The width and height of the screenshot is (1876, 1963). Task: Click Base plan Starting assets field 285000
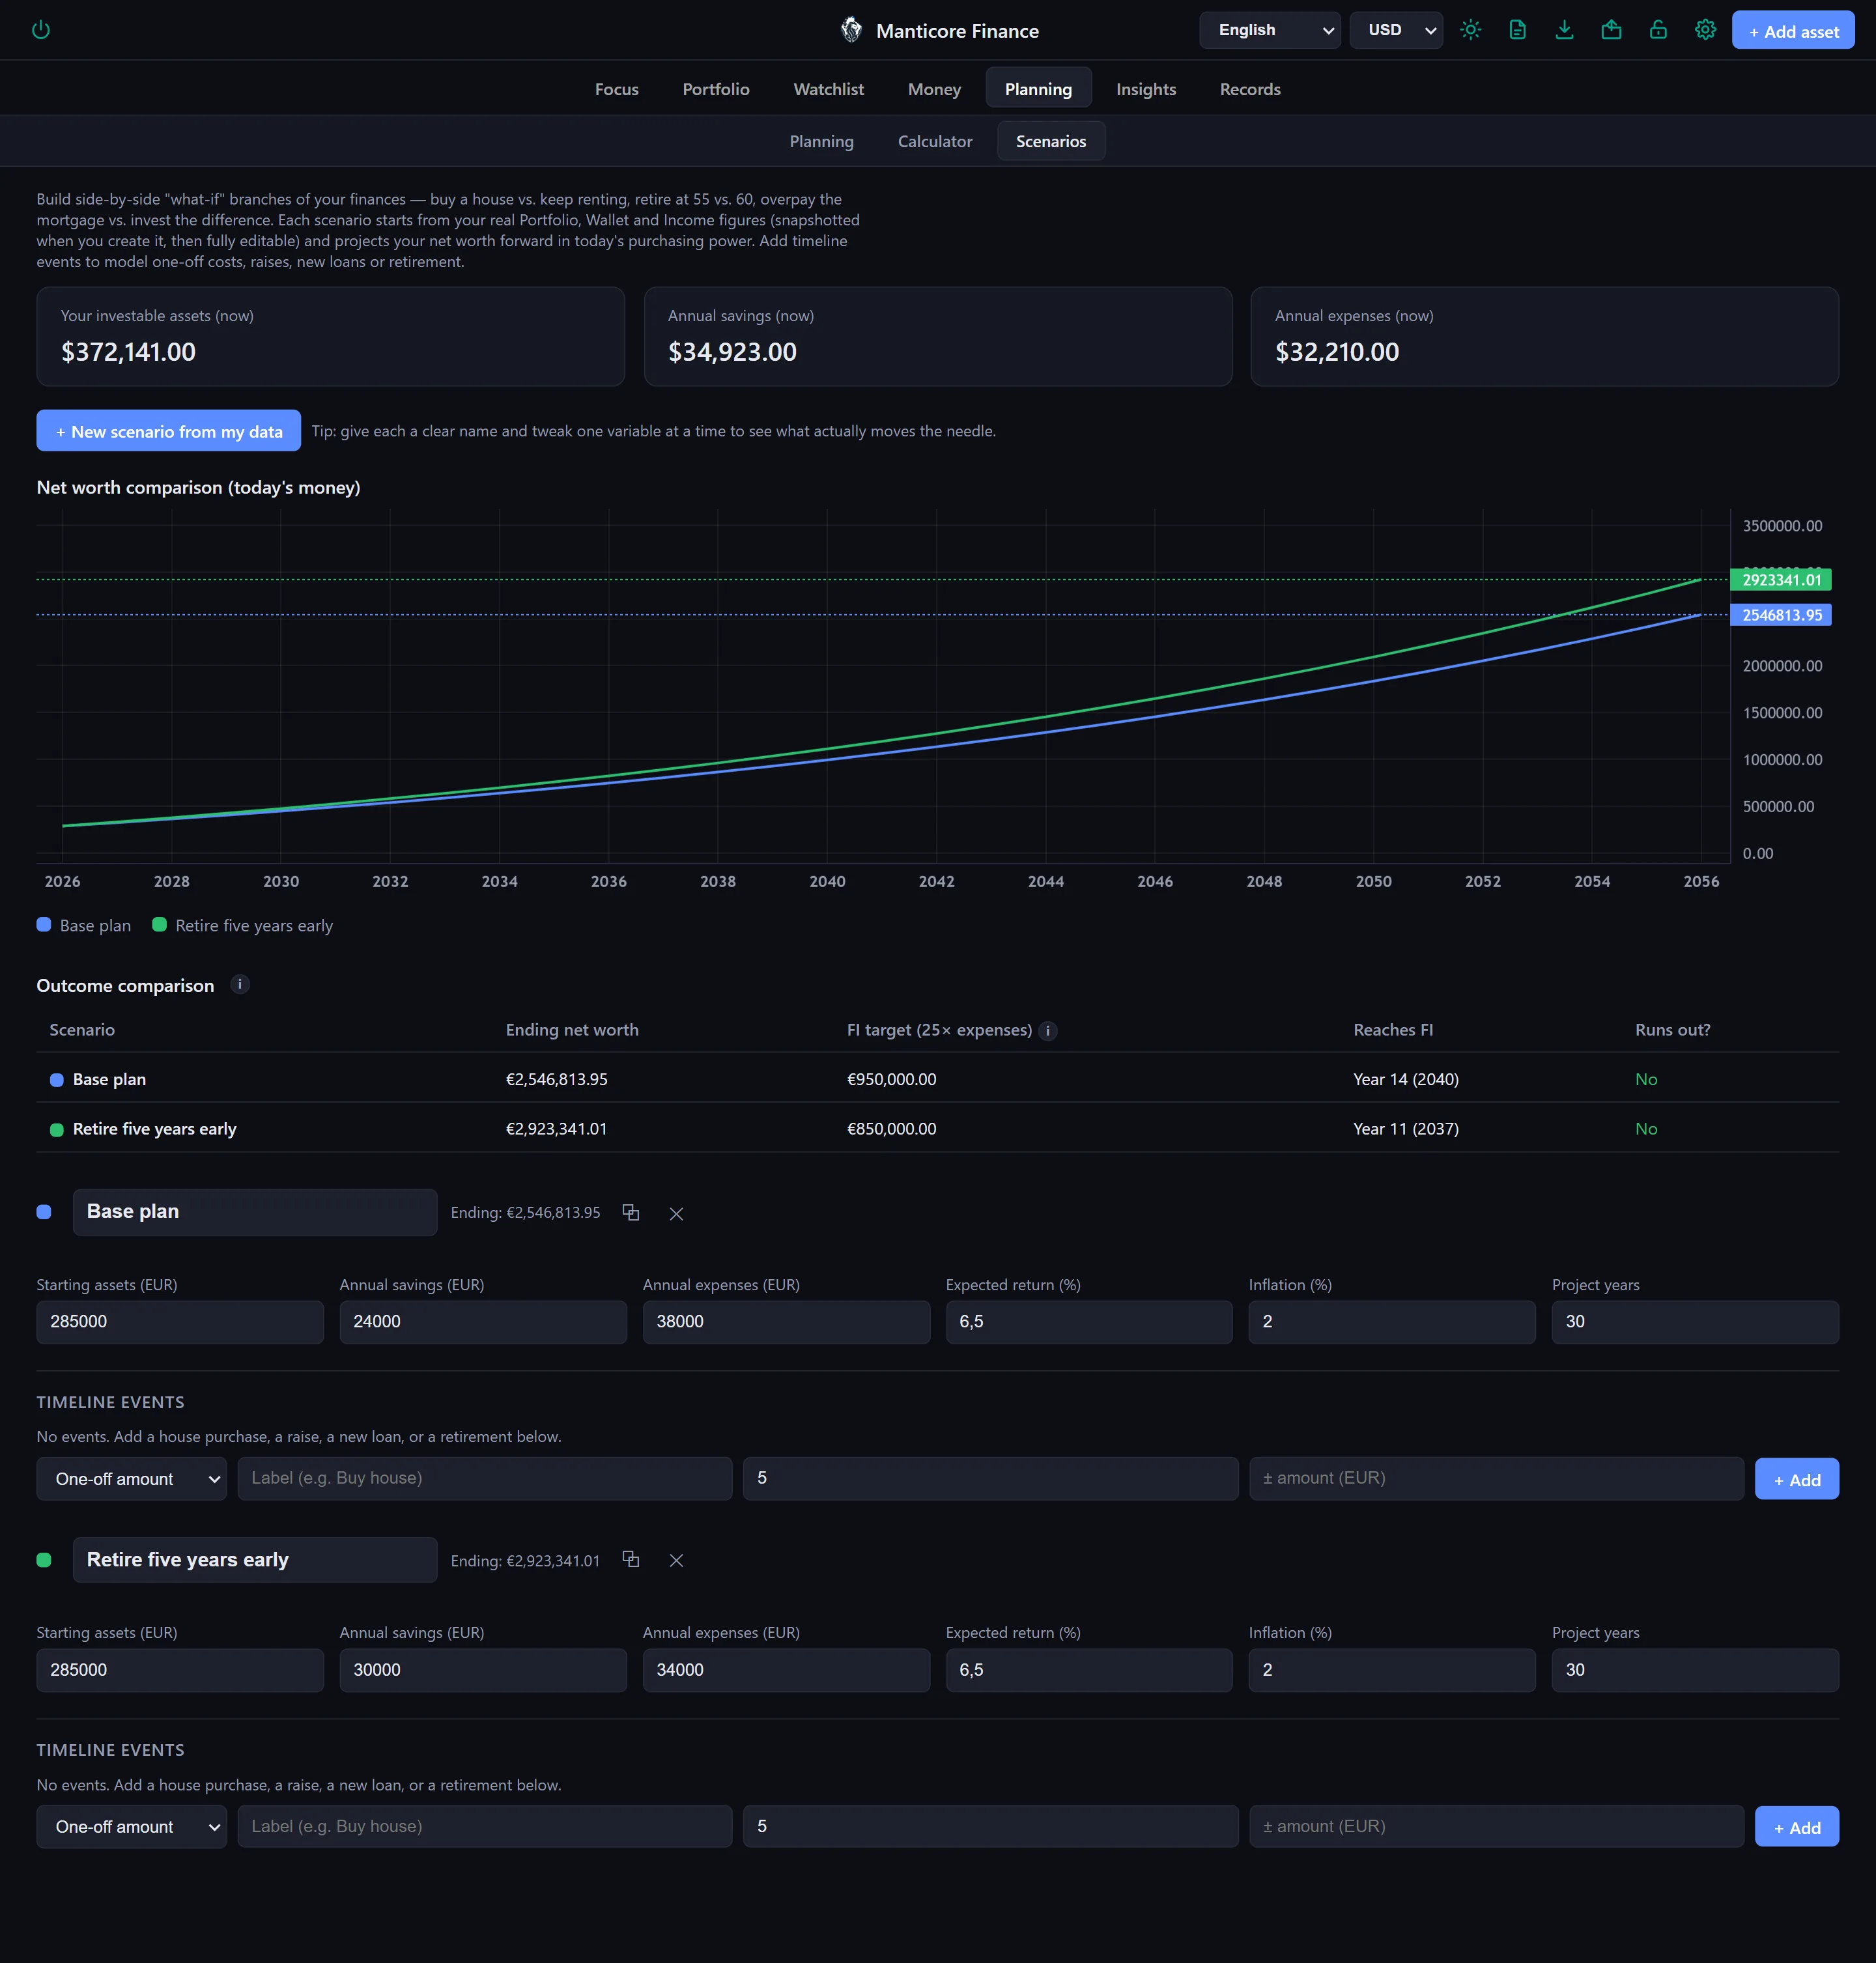pyautogui.click(x=180, y=1321)
